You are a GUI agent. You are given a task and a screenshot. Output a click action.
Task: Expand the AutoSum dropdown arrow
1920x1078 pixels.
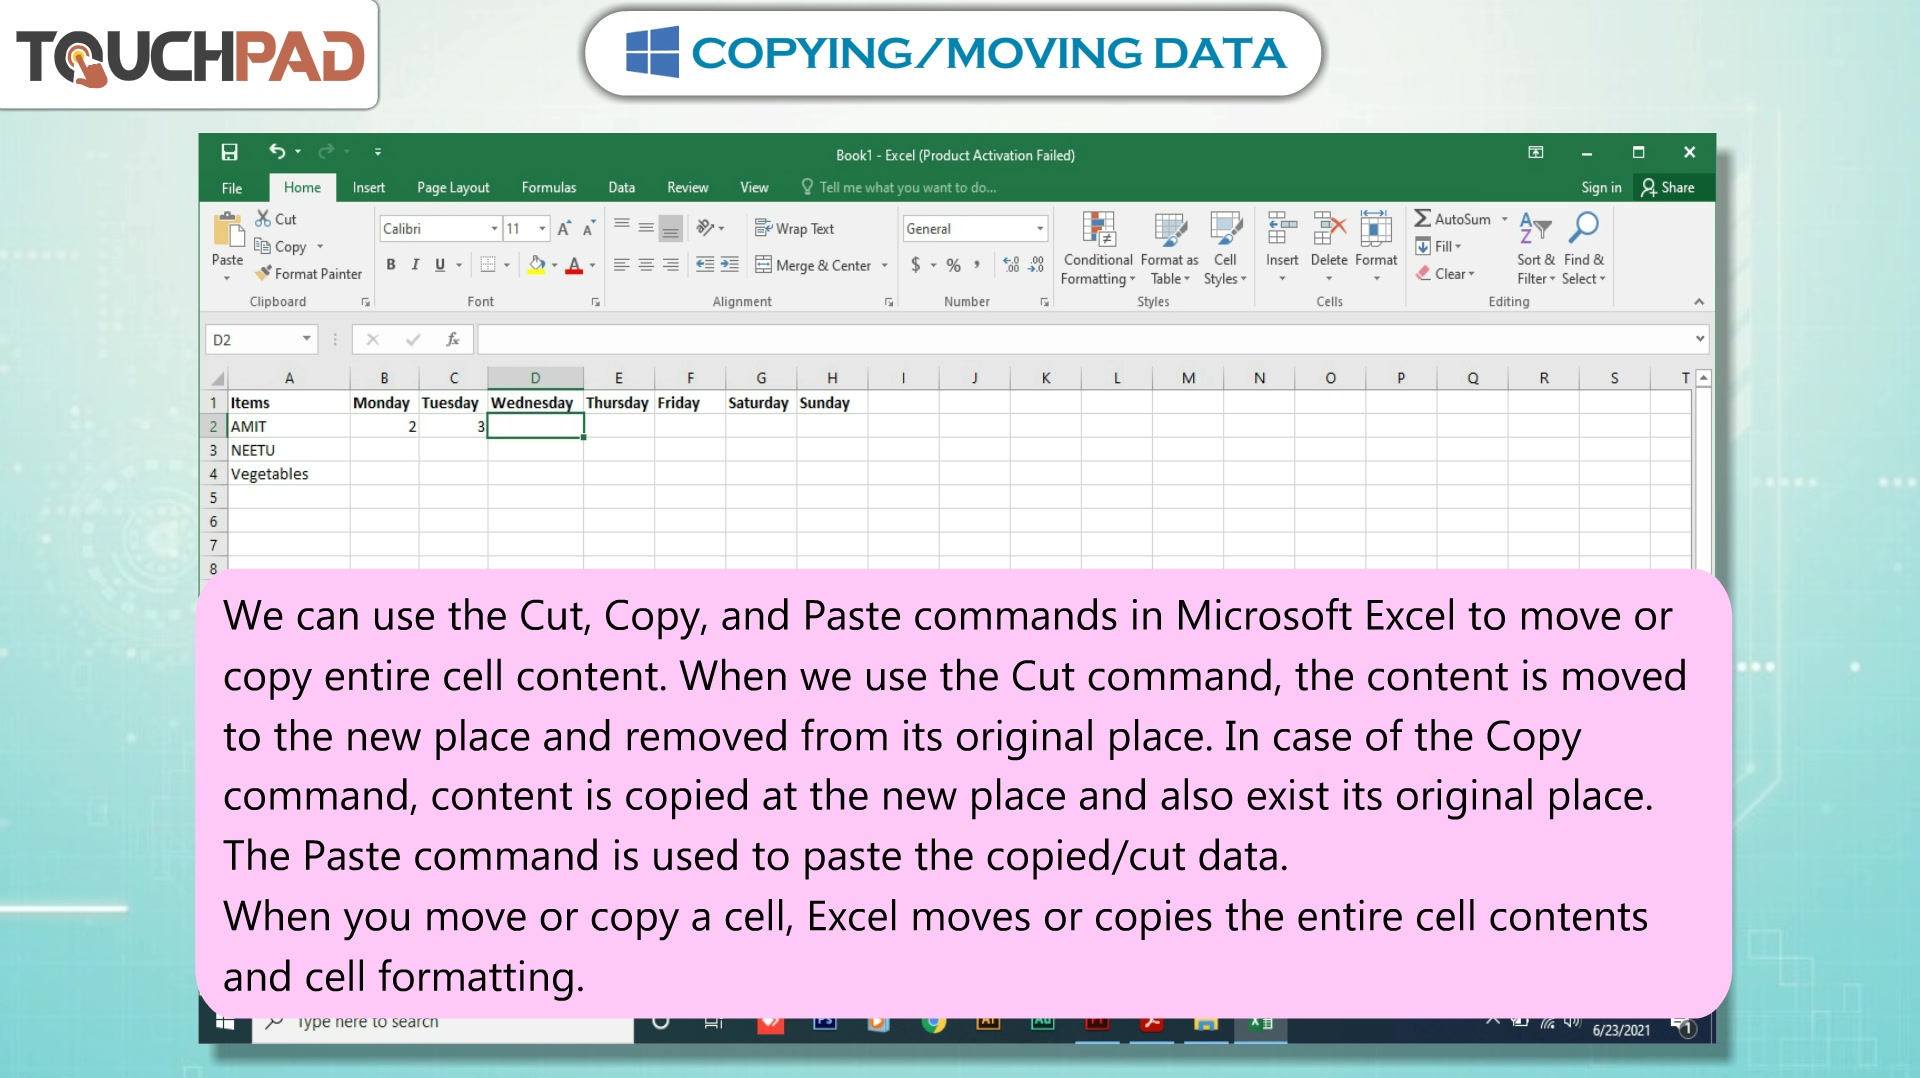coord(1504,219)
